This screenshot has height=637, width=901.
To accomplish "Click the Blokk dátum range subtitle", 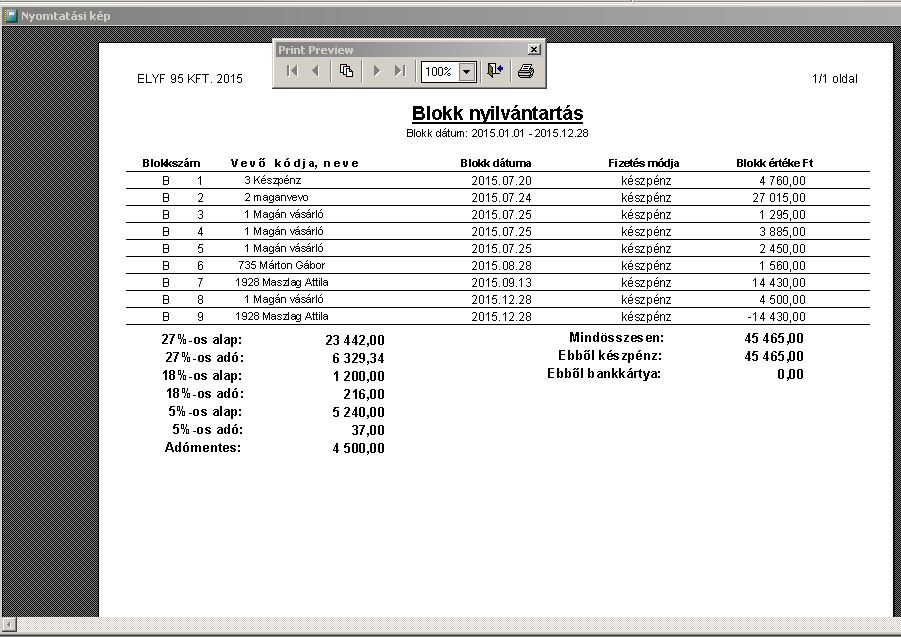I will coord(497,133).
